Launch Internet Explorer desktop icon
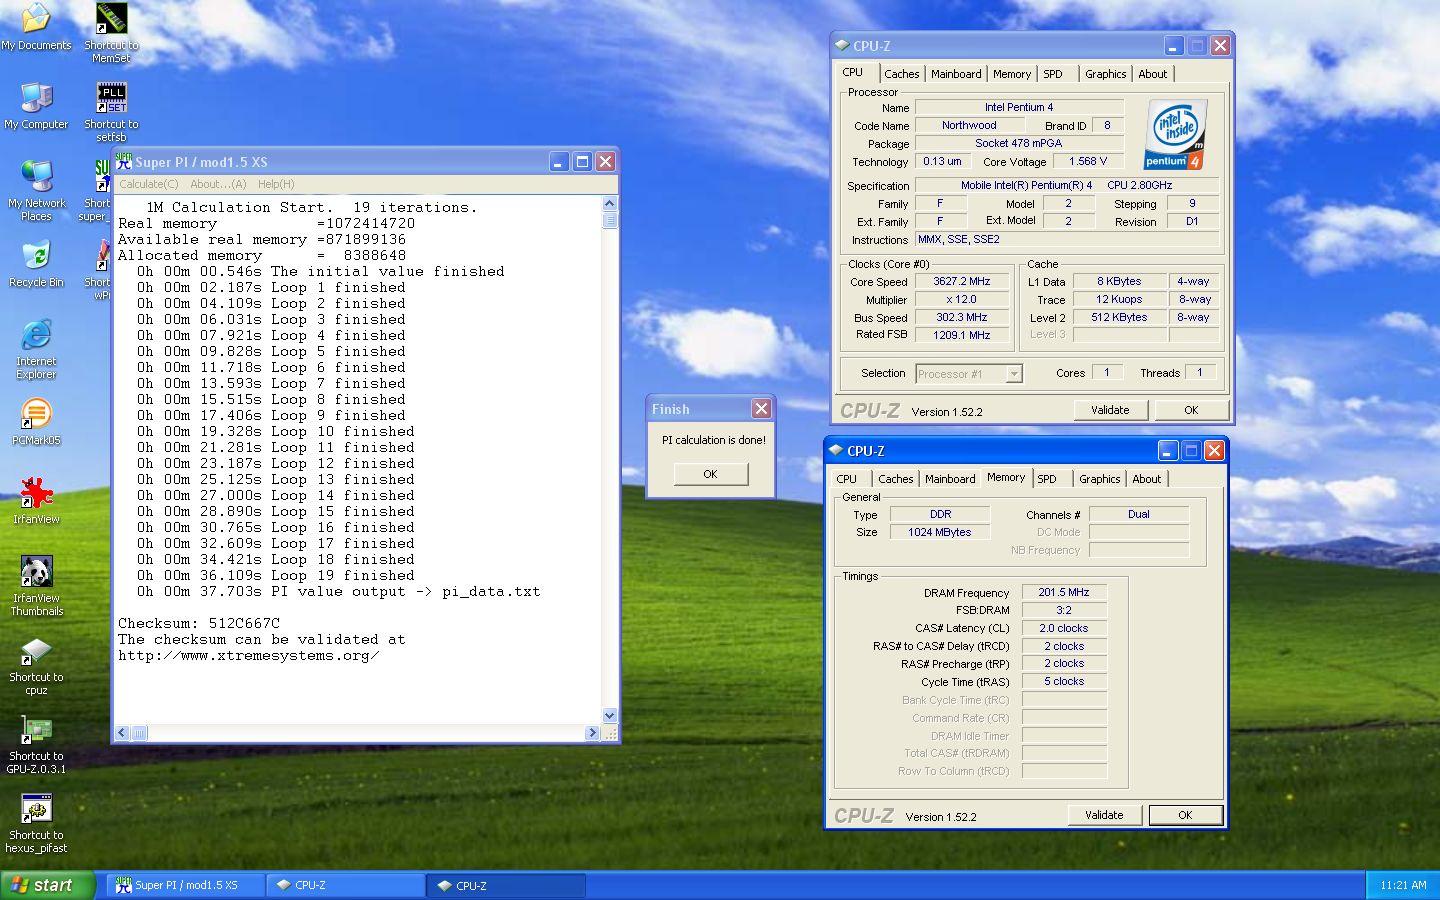Screen dimensions: 1440x900 (36, 349)
